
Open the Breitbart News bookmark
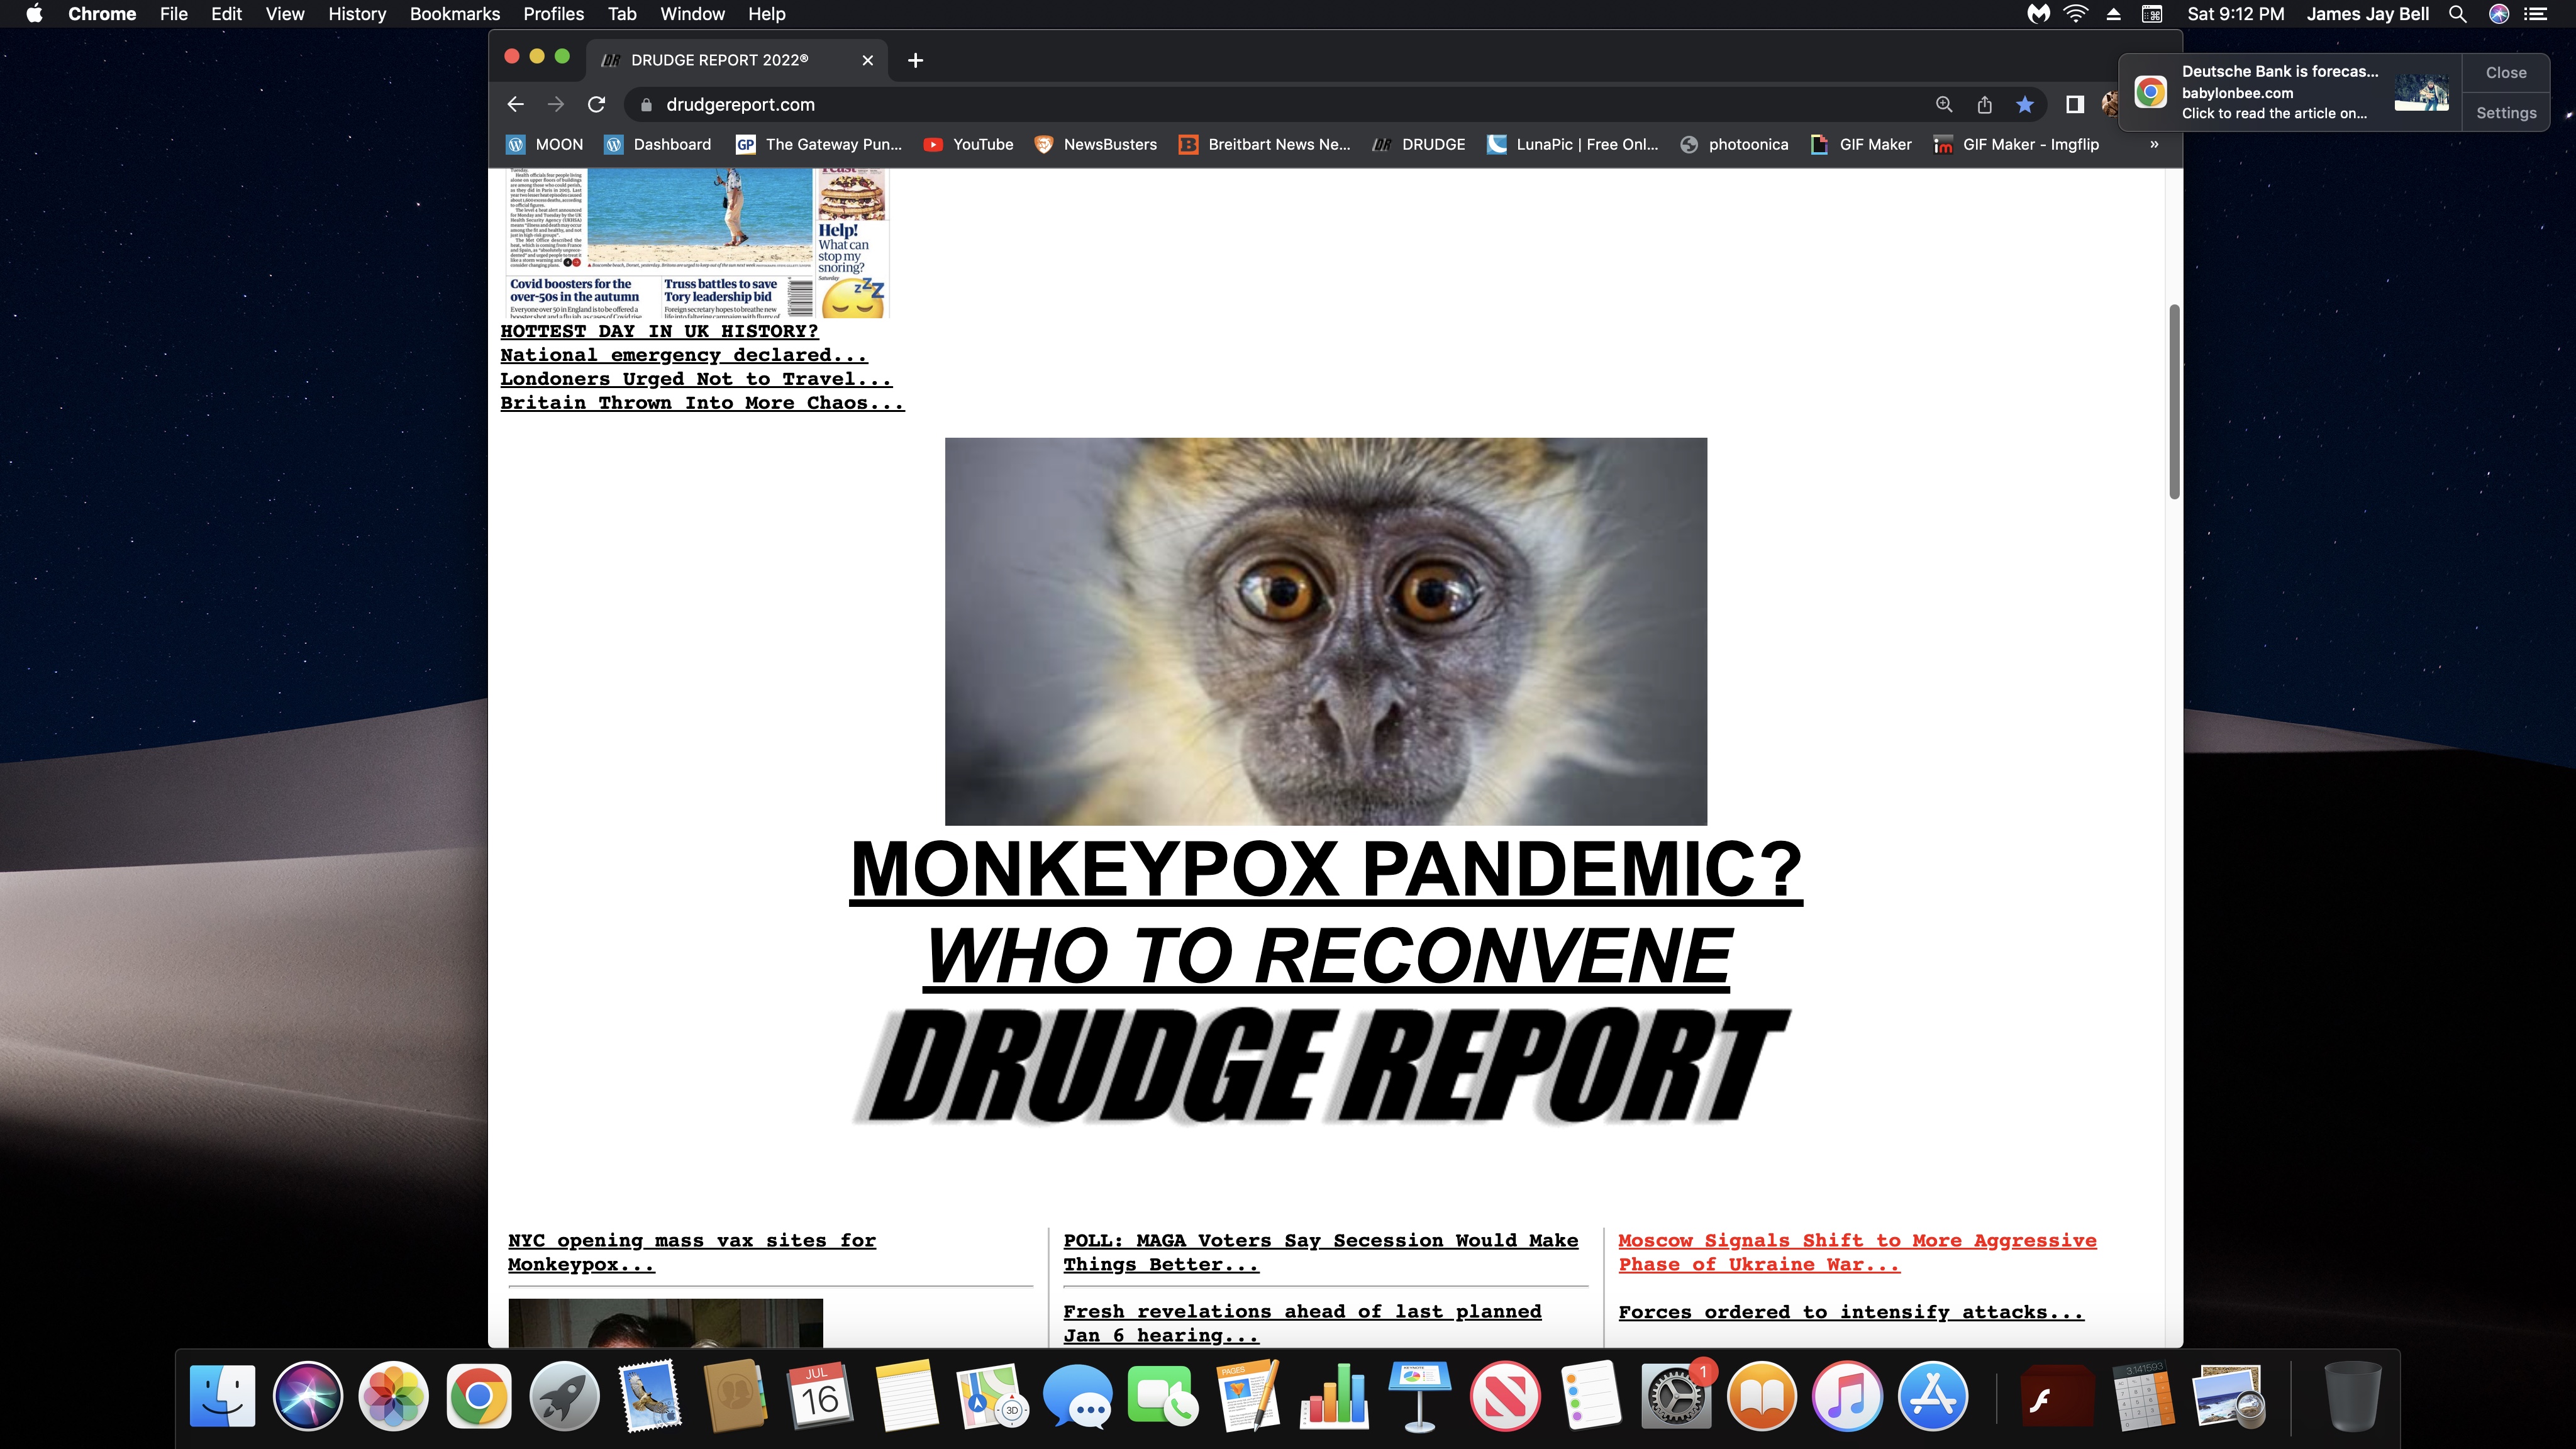click(x=1265, y=145)
